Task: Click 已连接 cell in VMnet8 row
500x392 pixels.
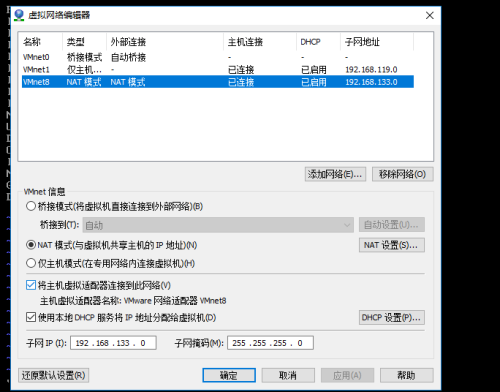Action: (241, 82)
